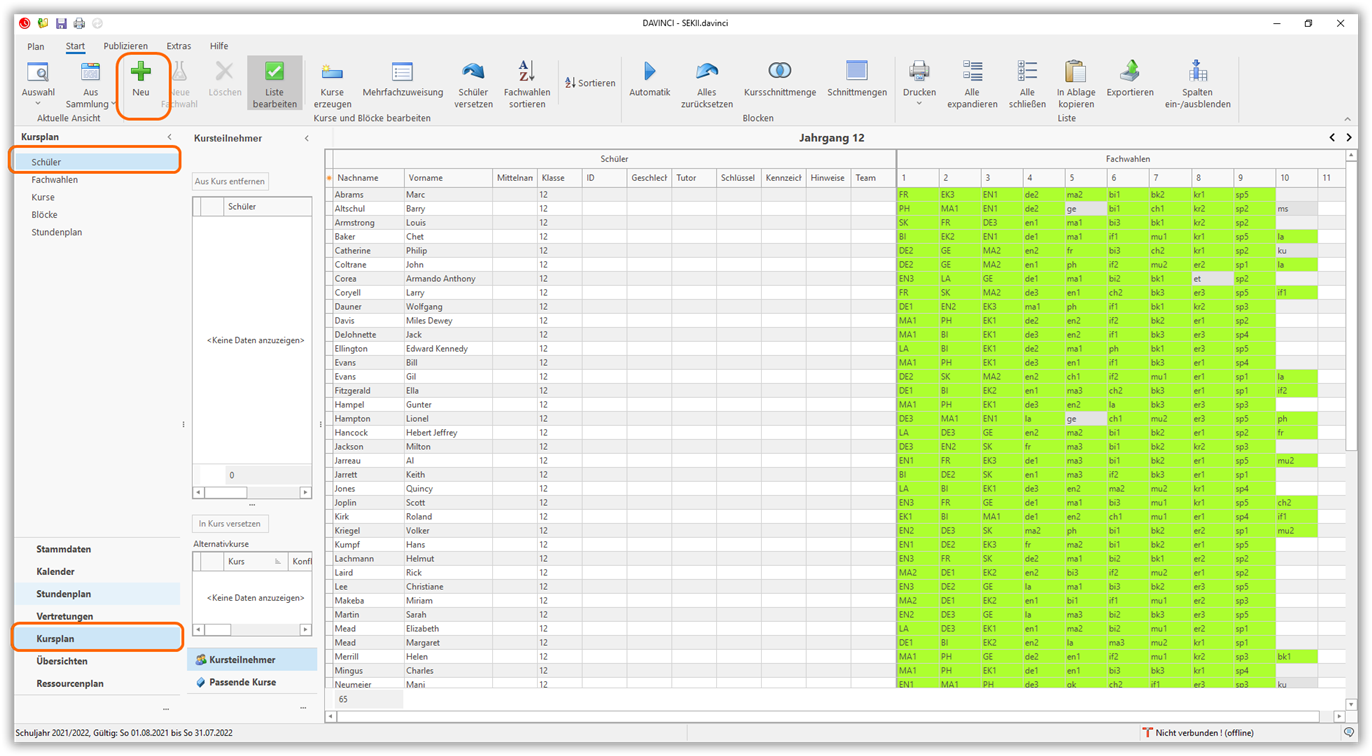The width and height of the screenshot is (1372, 756).
Task: Go to next Jahrgang with right arrow
Action: 1349,138
